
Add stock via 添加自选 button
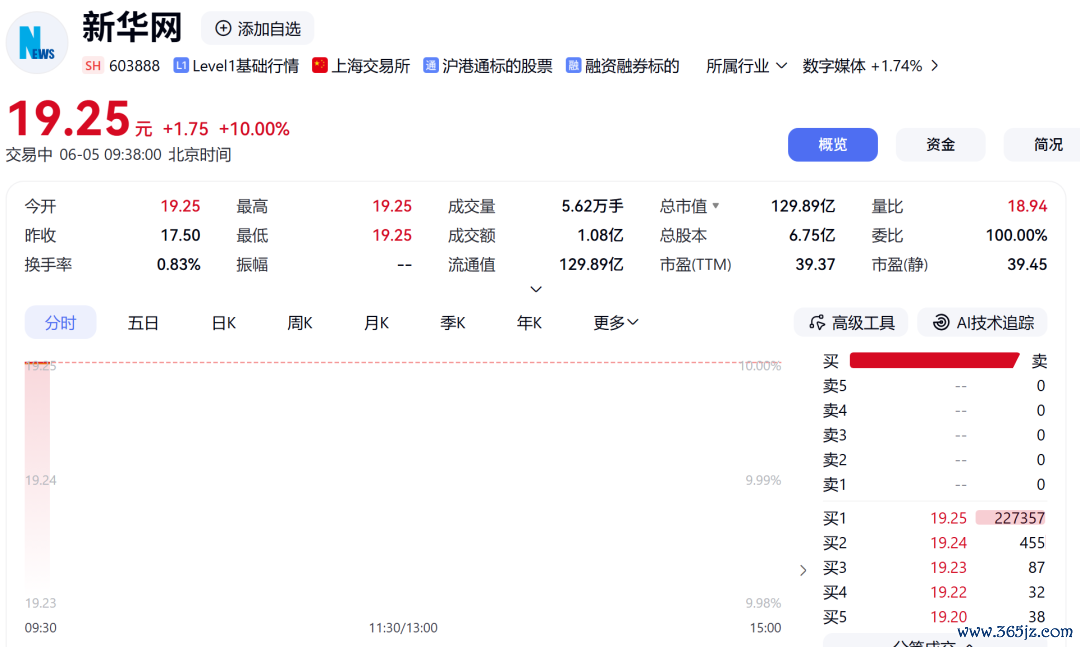click(x=258, y=28)
